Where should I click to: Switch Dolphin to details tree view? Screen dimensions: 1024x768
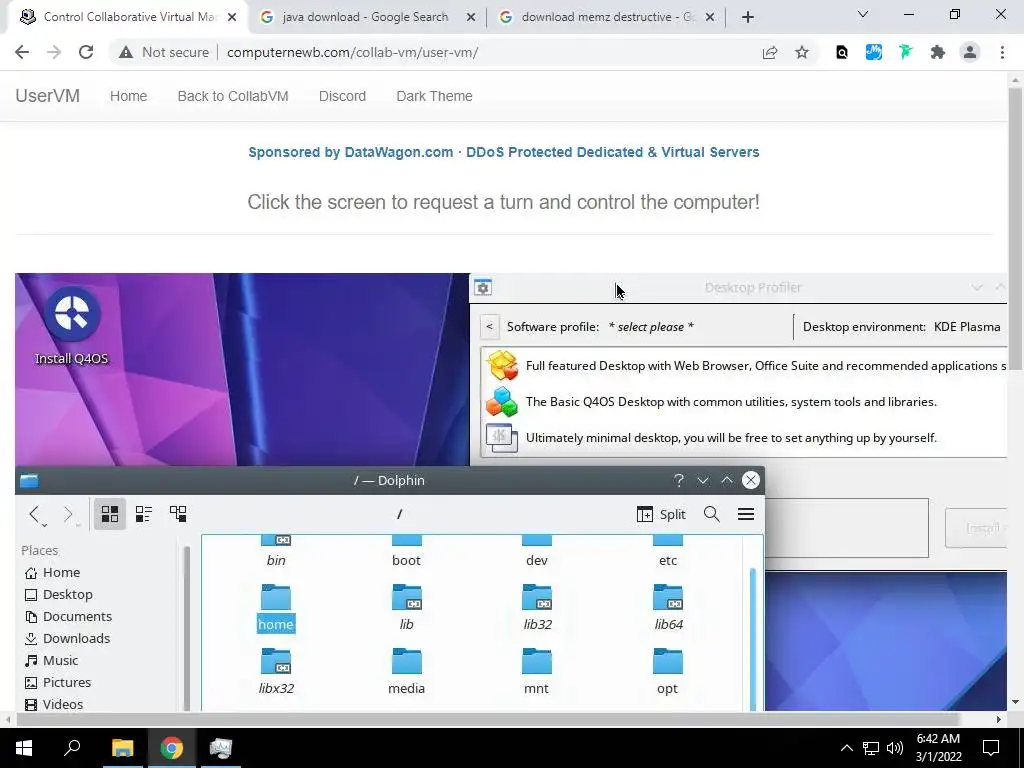pos(178,514)
